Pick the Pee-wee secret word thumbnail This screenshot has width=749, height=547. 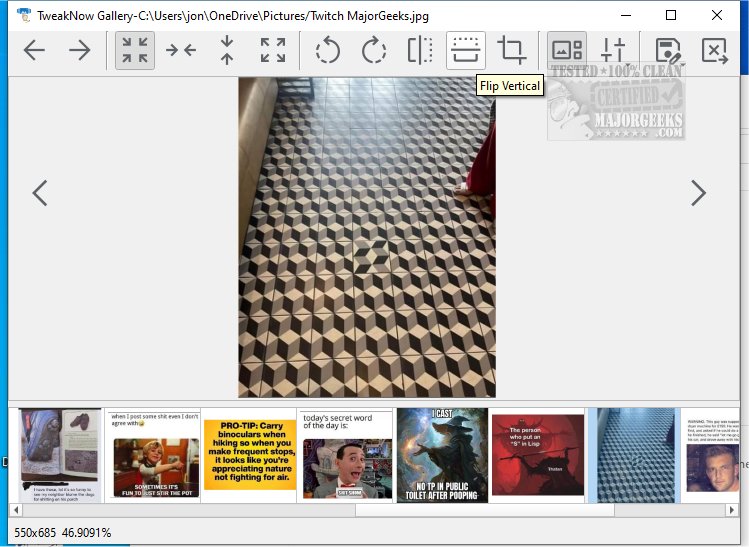pos(346,454)
